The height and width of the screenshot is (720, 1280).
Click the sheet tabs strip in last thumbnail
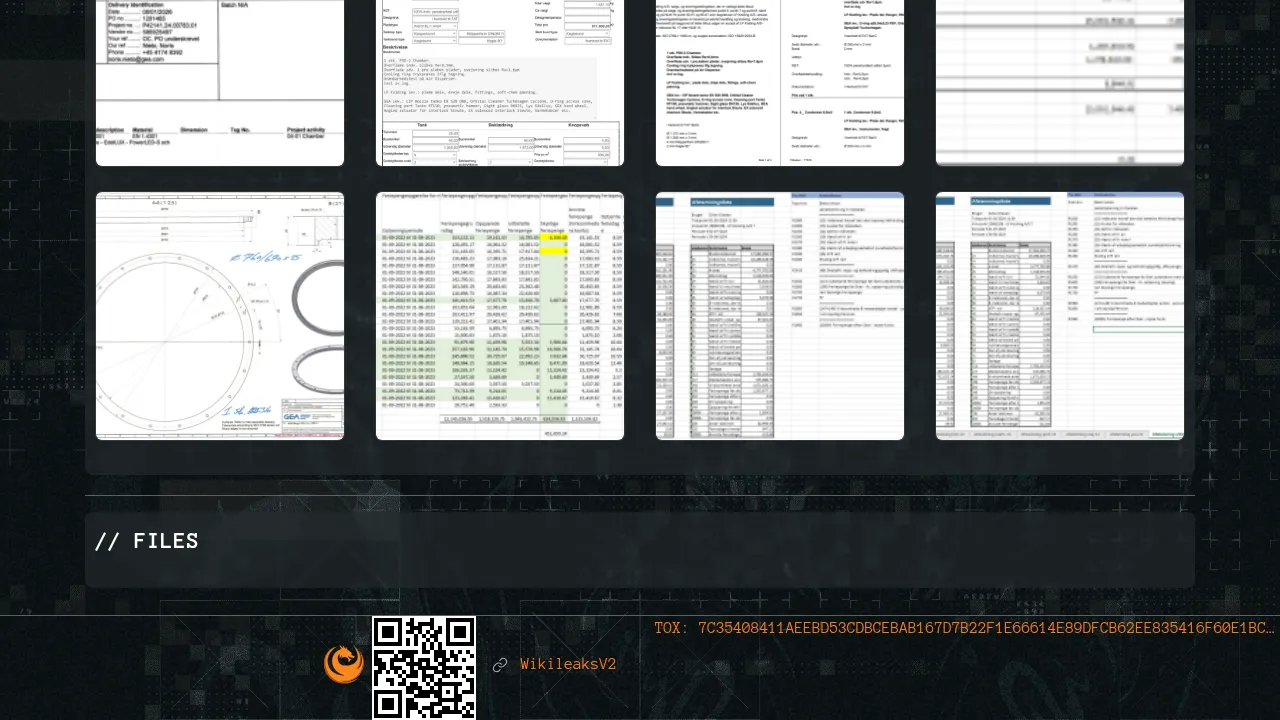[1060, 434]
